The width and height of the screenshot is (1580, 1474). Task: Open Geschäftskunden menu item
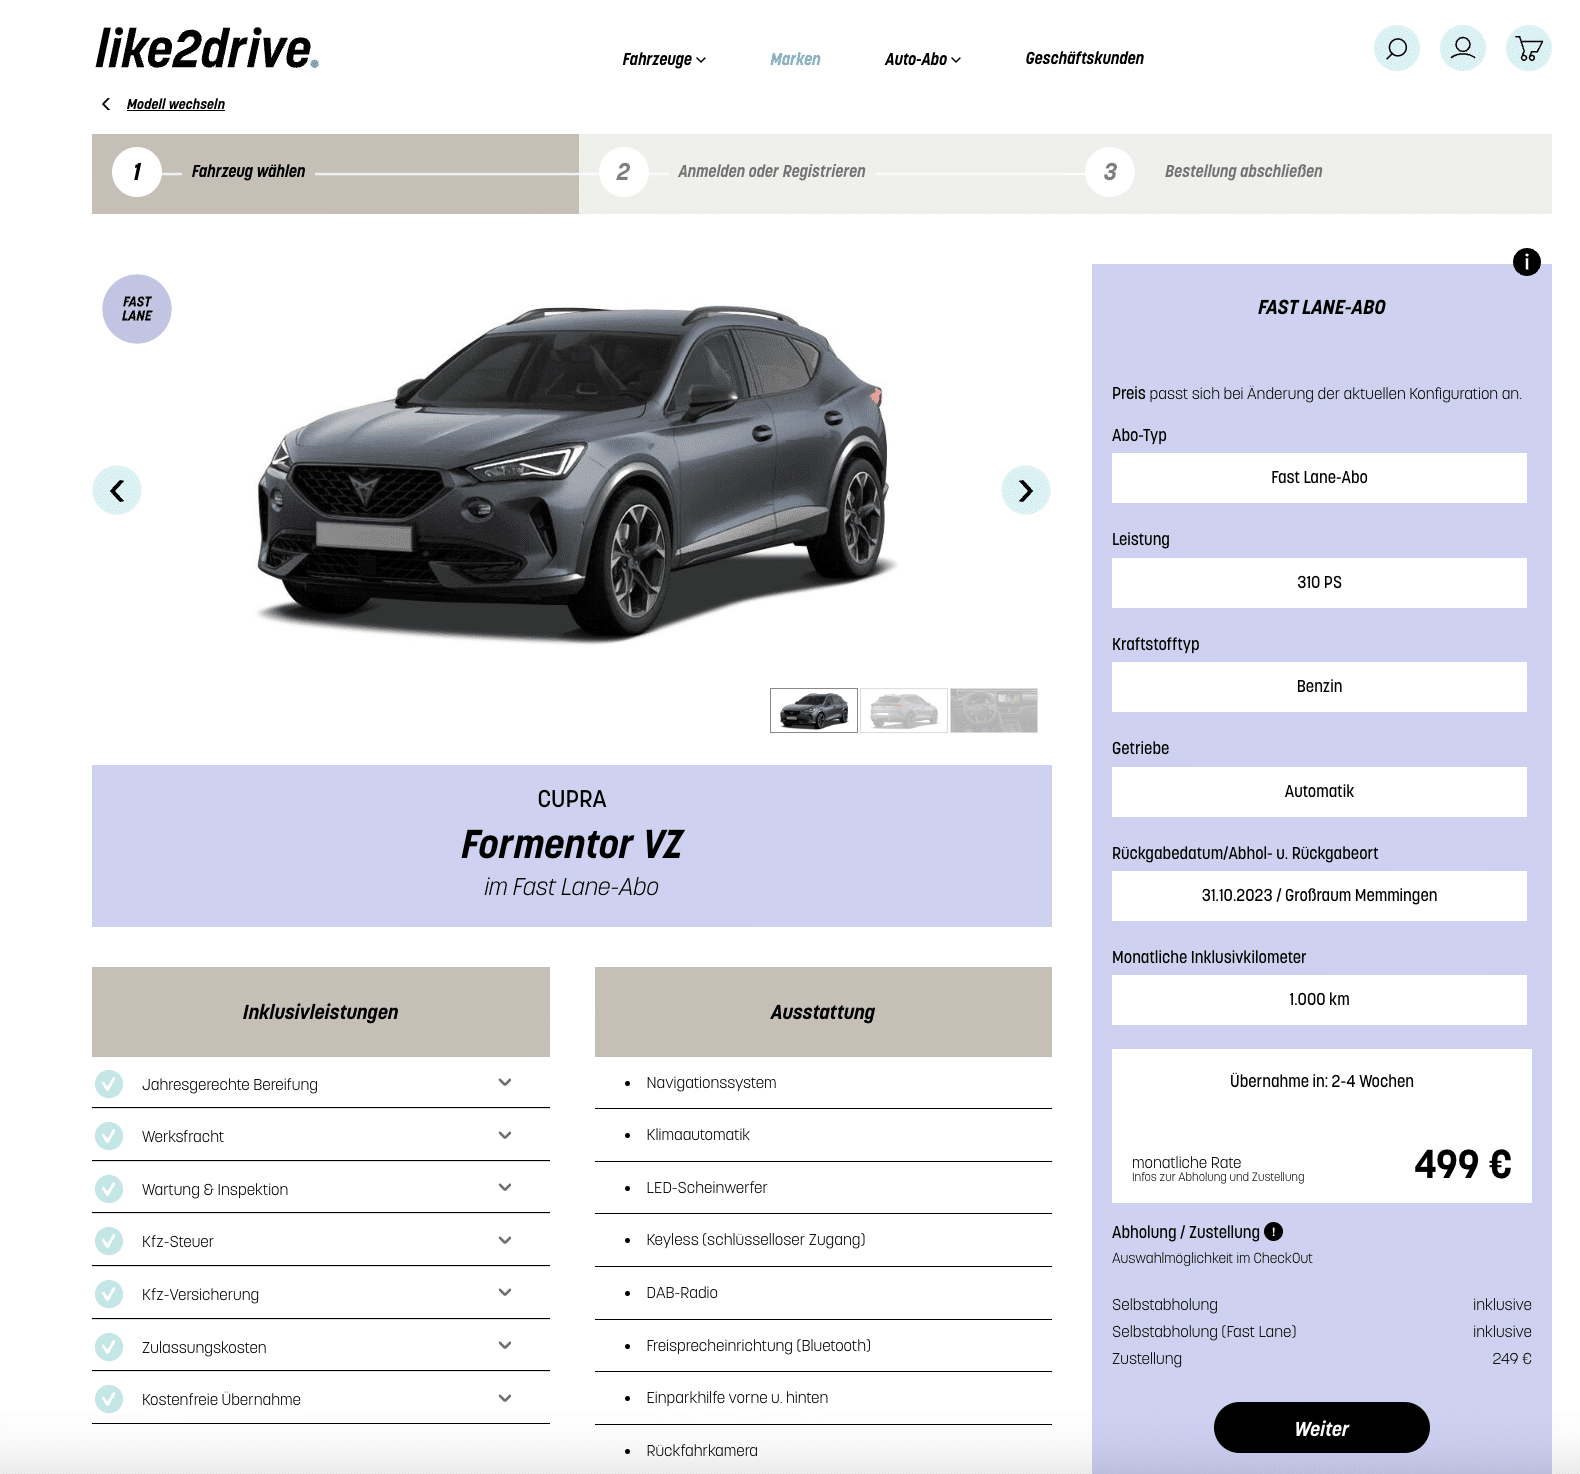coord(1084,58)
